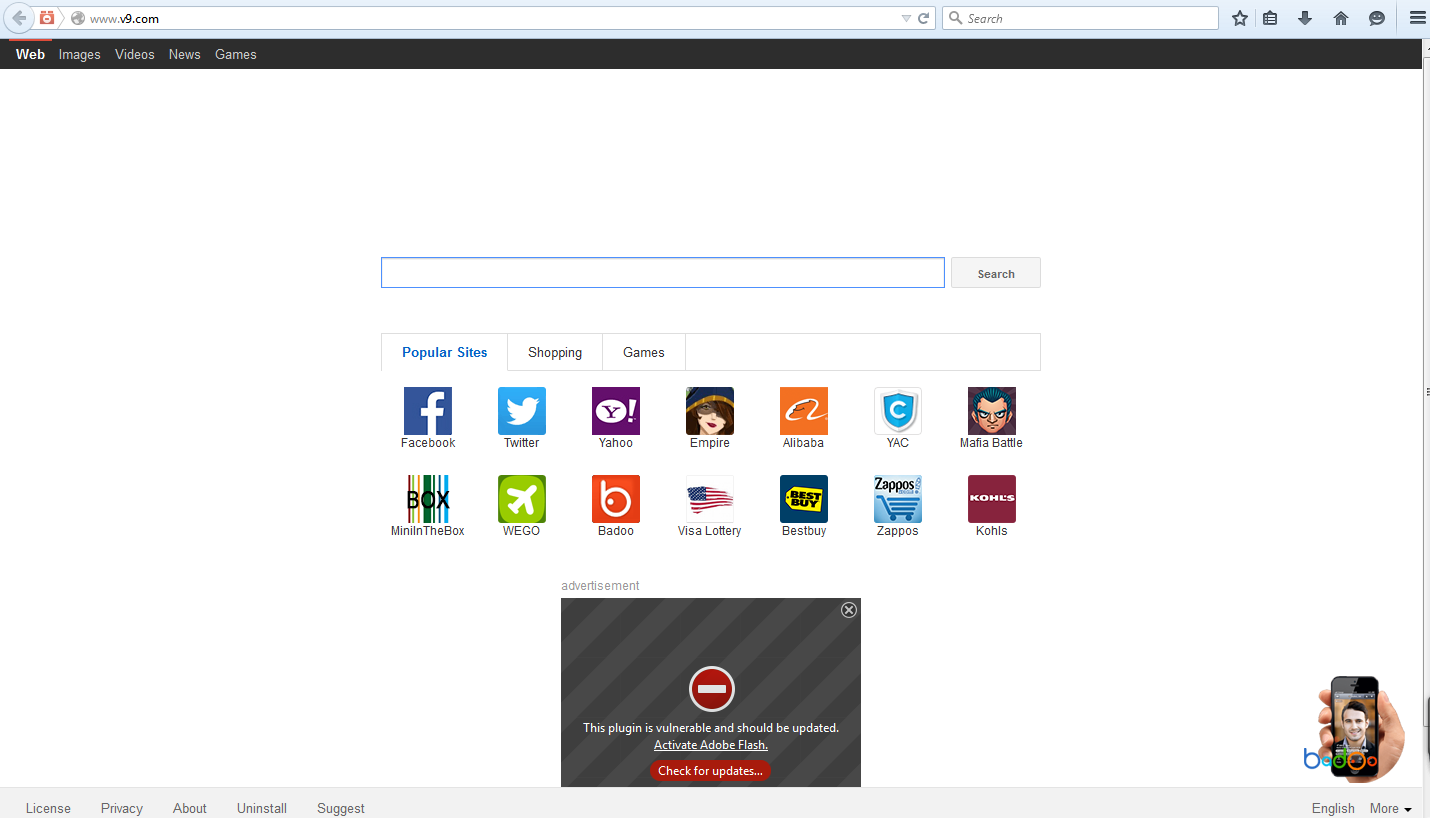Visit the WEGO airplane icon
Screen dimensions: 1430x818
click(522, 499)
